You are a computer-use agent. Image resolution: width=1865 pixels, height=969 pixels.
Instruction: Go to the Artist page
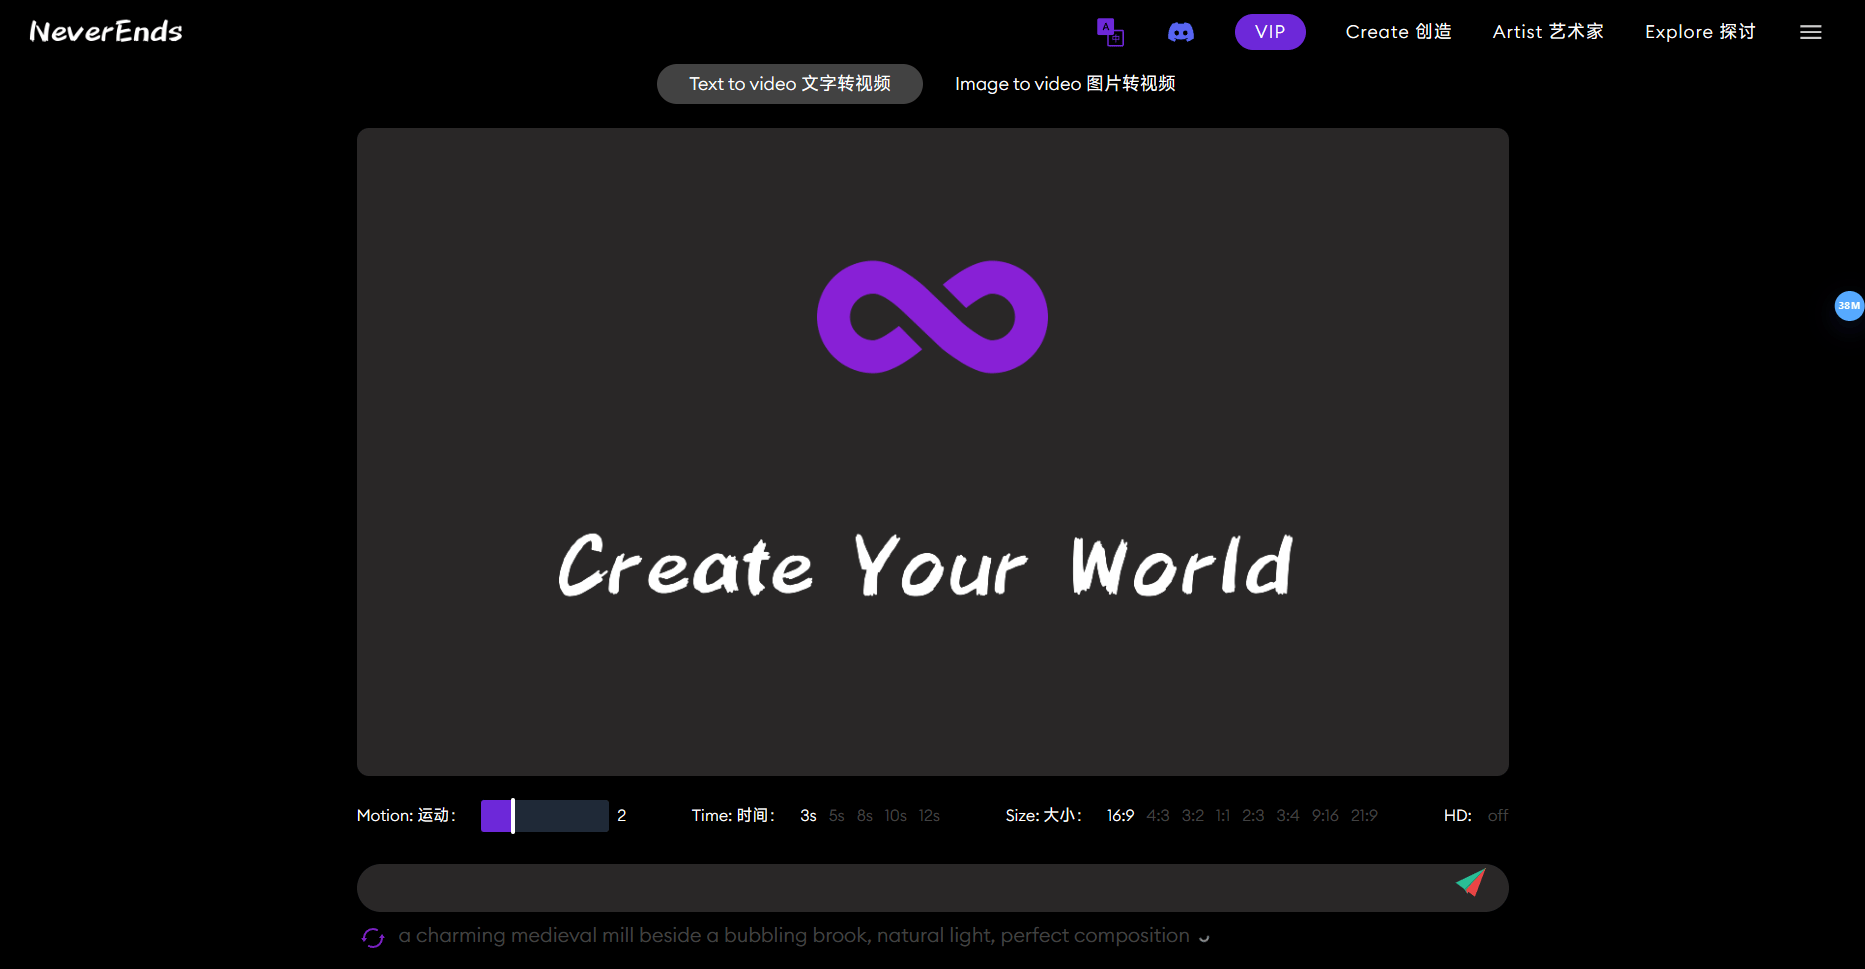click(1547, 32)
